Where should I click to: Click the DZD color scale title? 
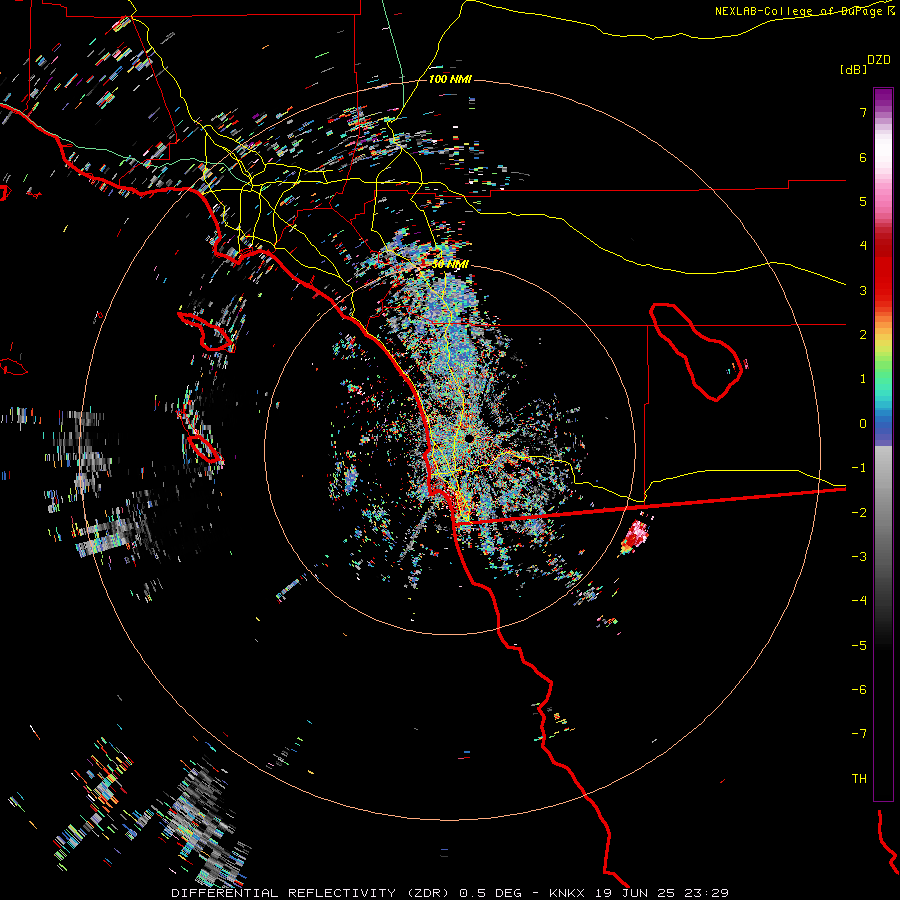pyautogui.click(x=878, y=60)
